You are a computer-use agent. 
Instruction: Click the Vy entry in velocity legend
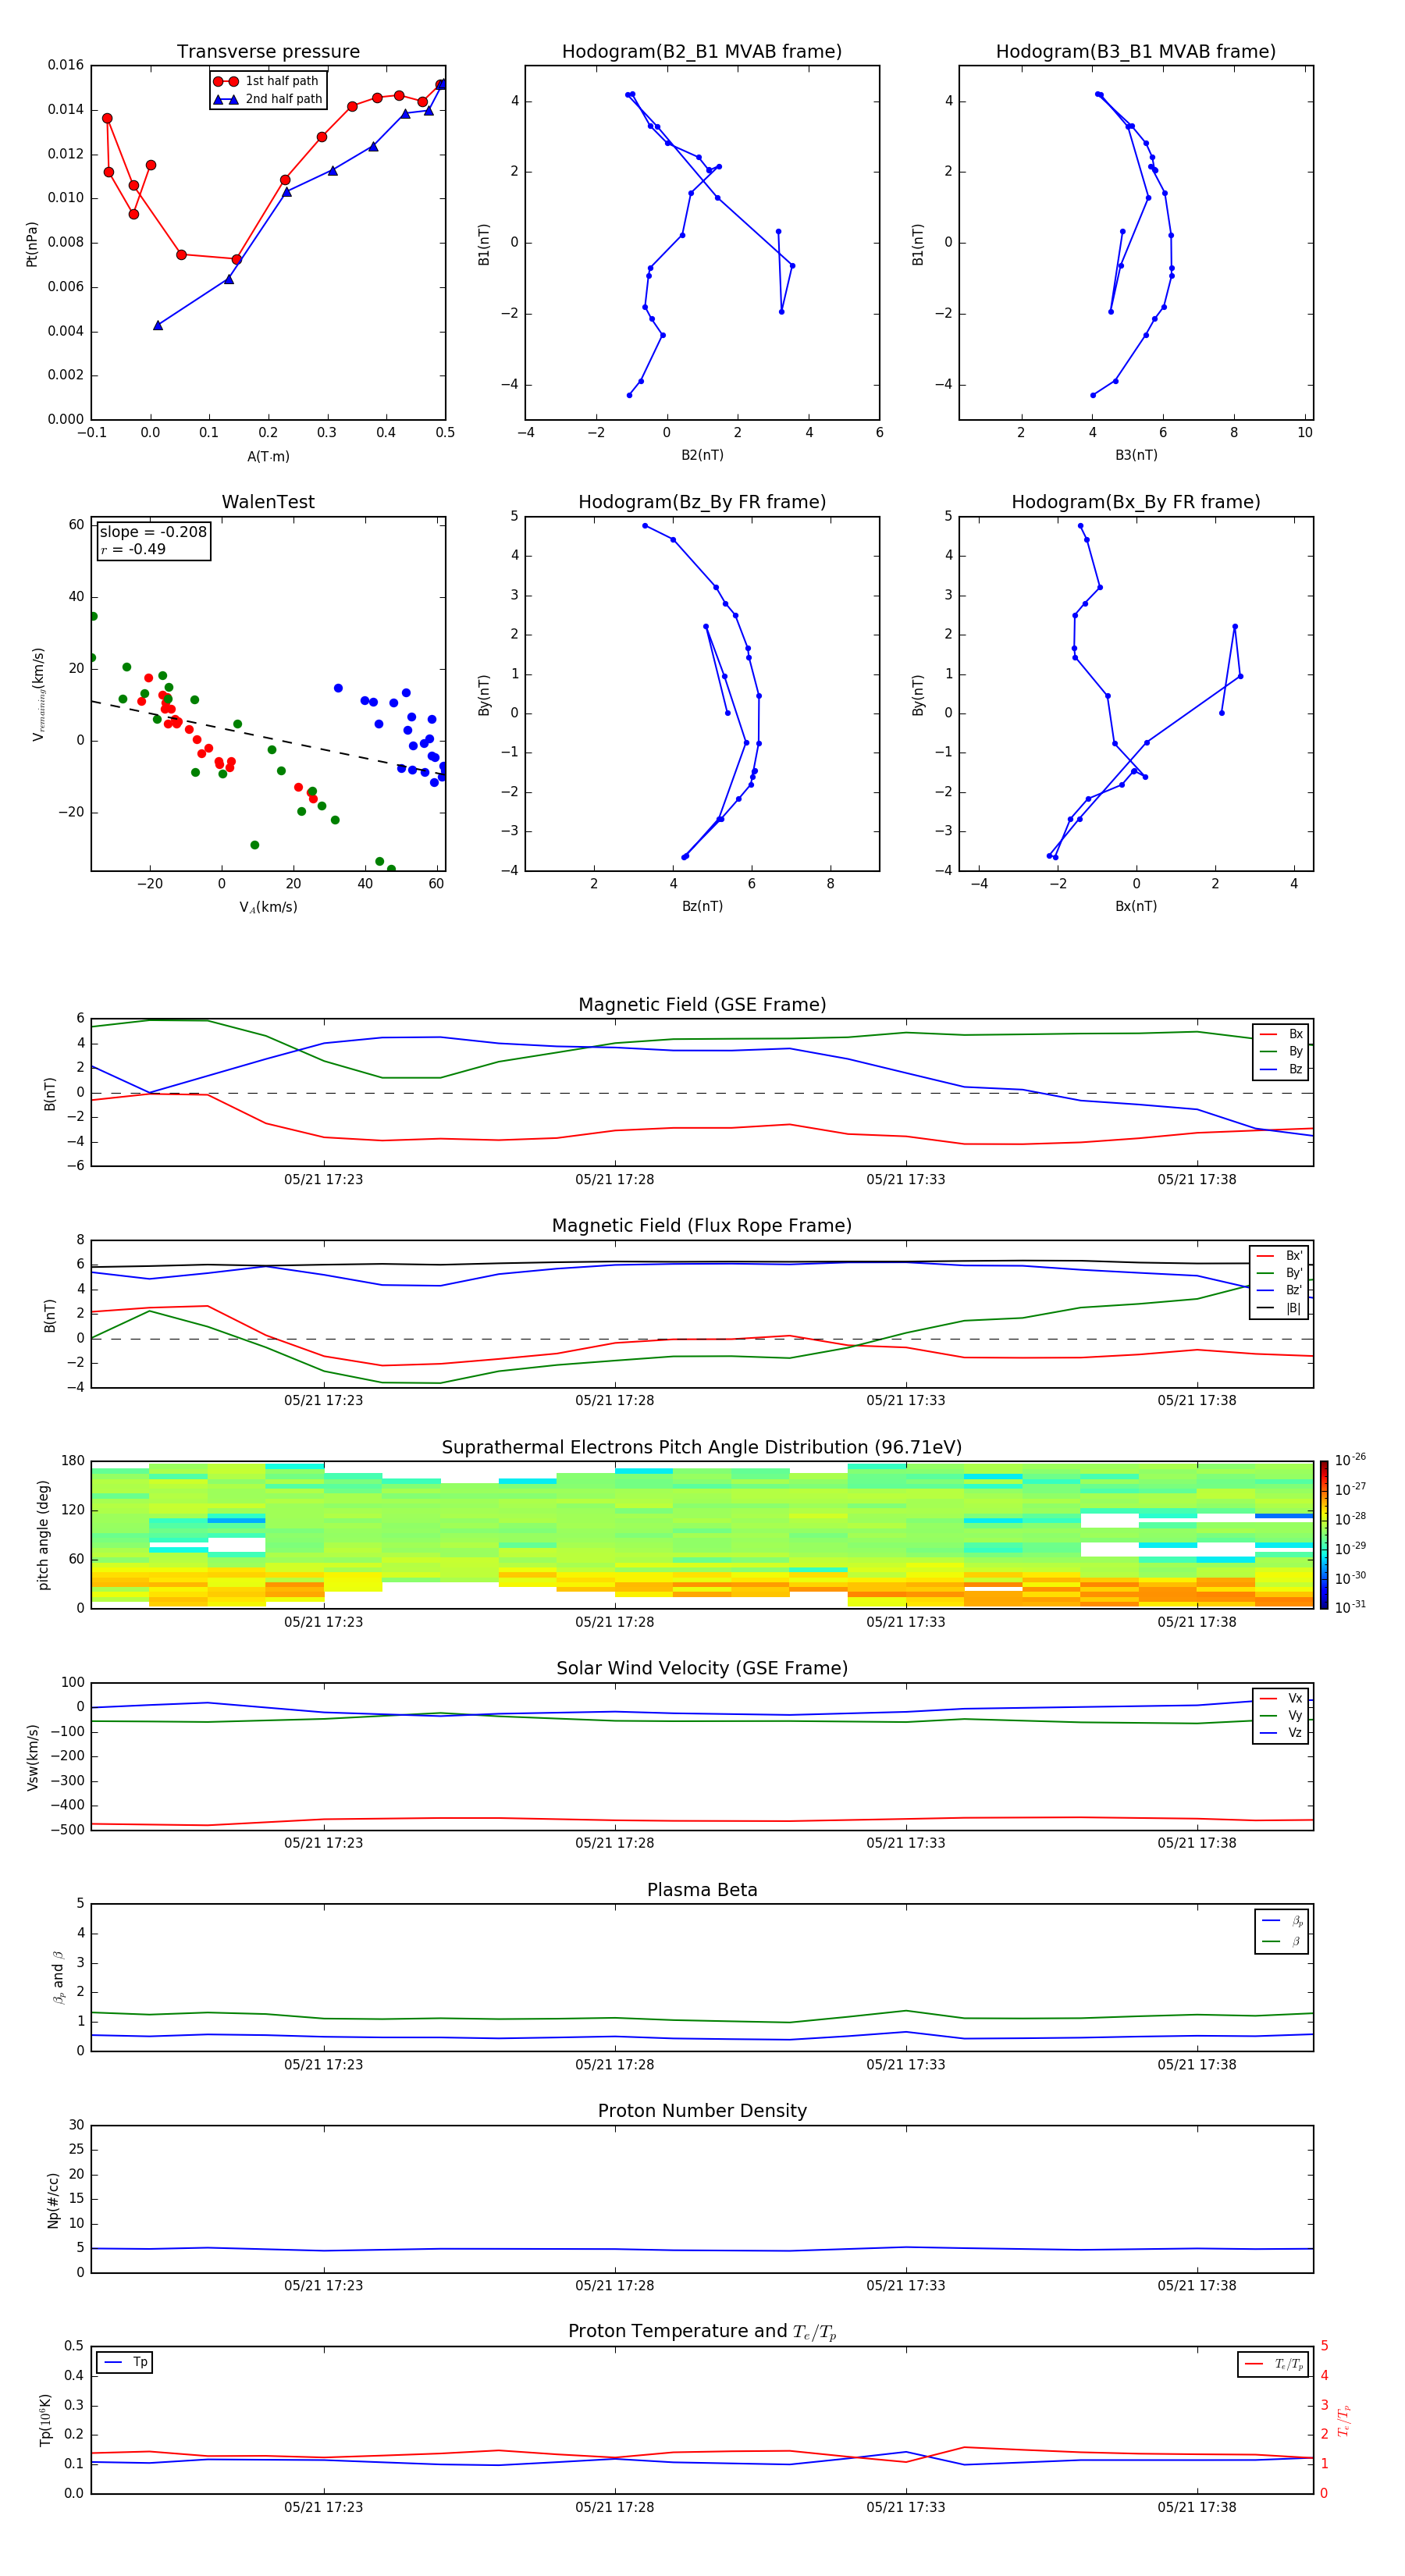pyautogui.click(x=1282, y=1715)
